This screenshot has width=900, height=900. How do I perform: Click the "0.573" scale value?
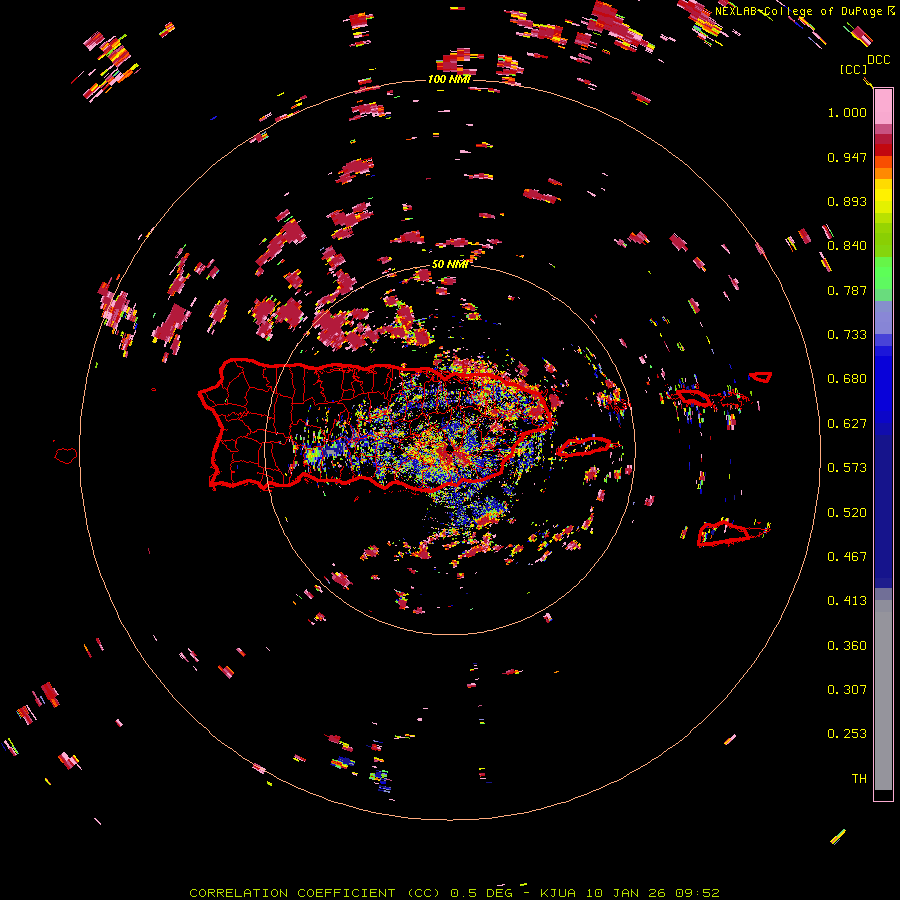847,468
